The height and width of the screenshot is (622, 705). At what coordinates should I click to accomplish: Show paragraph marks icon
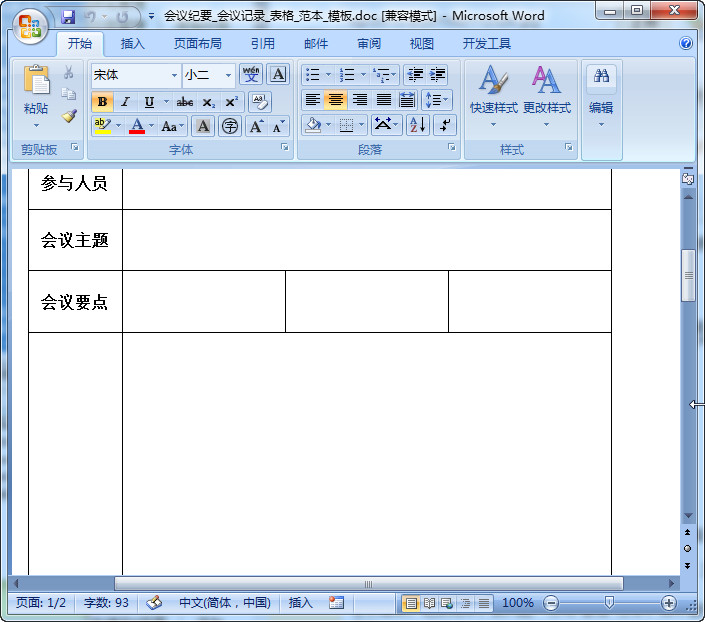445,125
